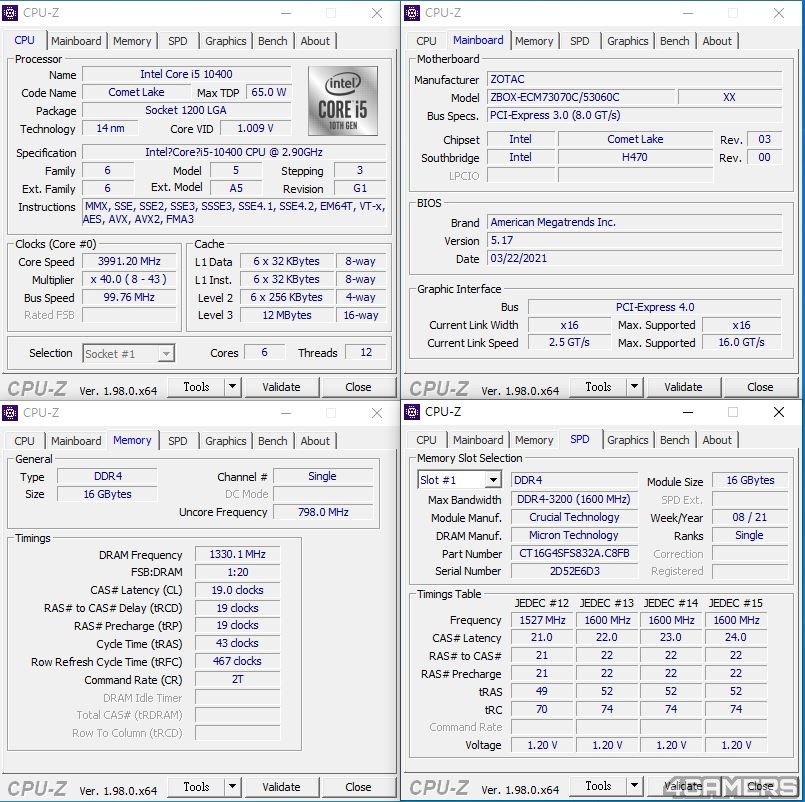
Task: Click the serial number '2D52E6D3'
Action: (574, 571)
